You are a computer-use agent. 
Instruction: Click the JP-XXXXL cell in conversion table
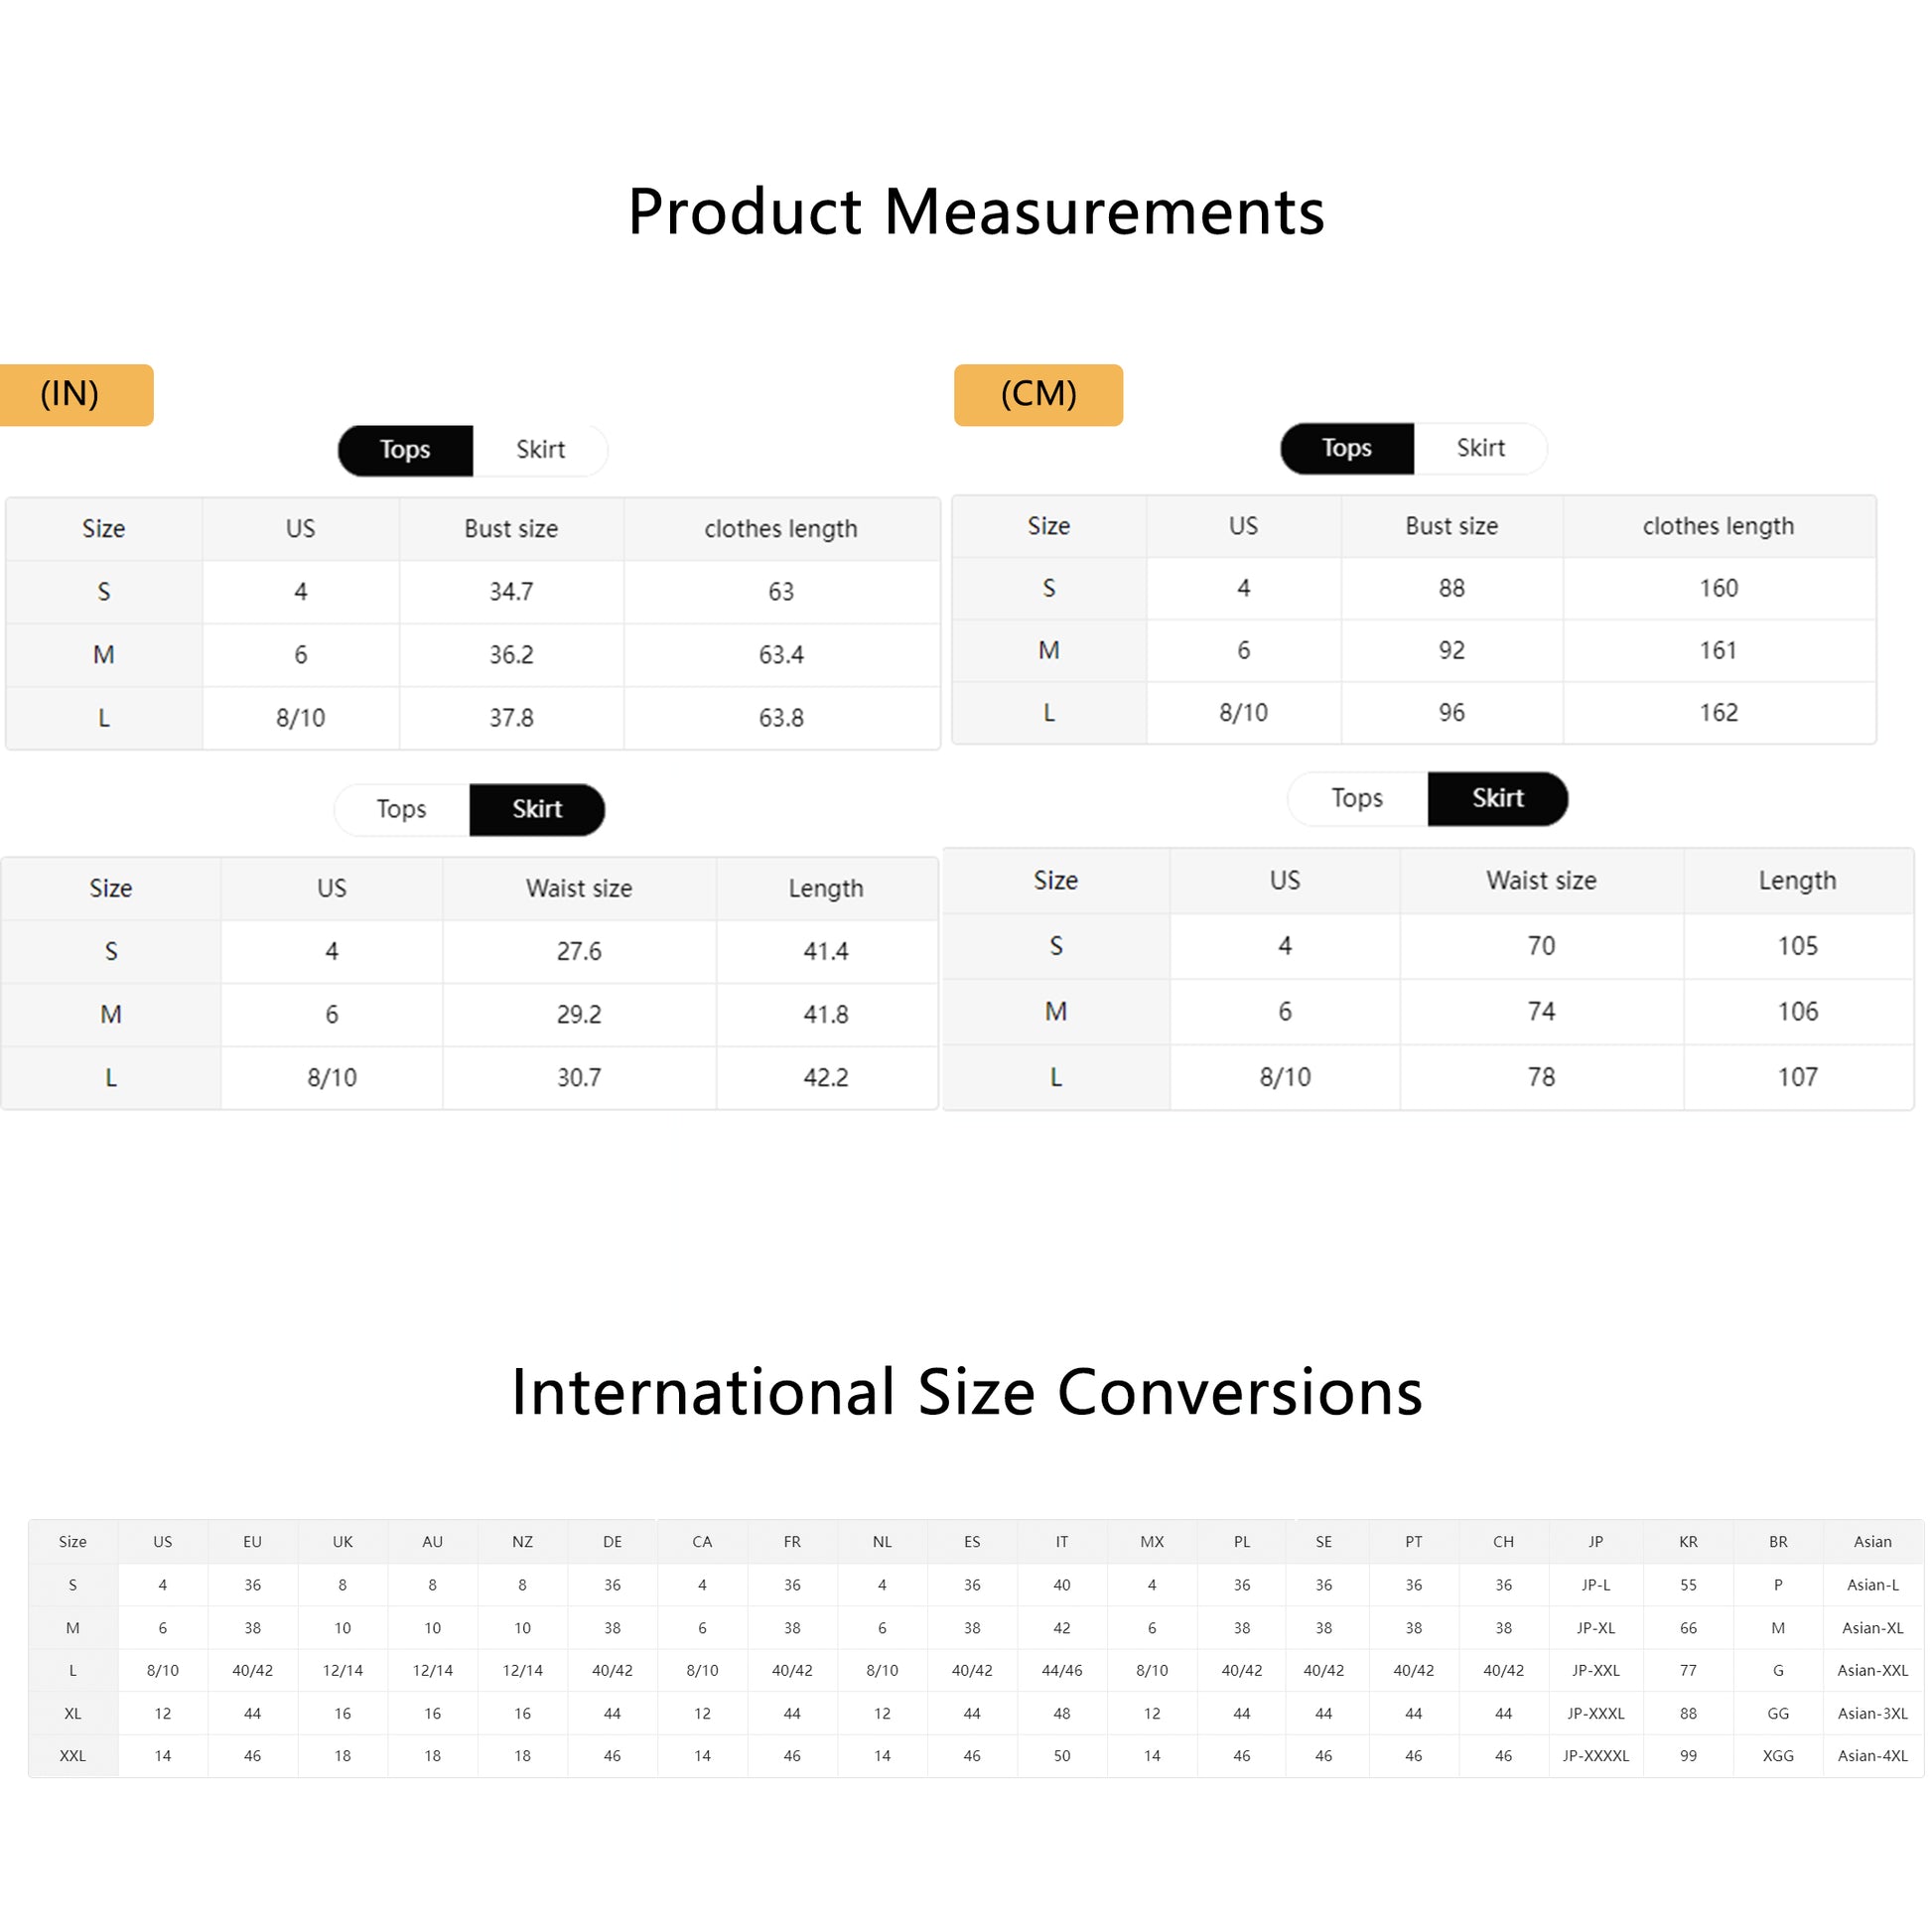(x=1595, y=1755)
